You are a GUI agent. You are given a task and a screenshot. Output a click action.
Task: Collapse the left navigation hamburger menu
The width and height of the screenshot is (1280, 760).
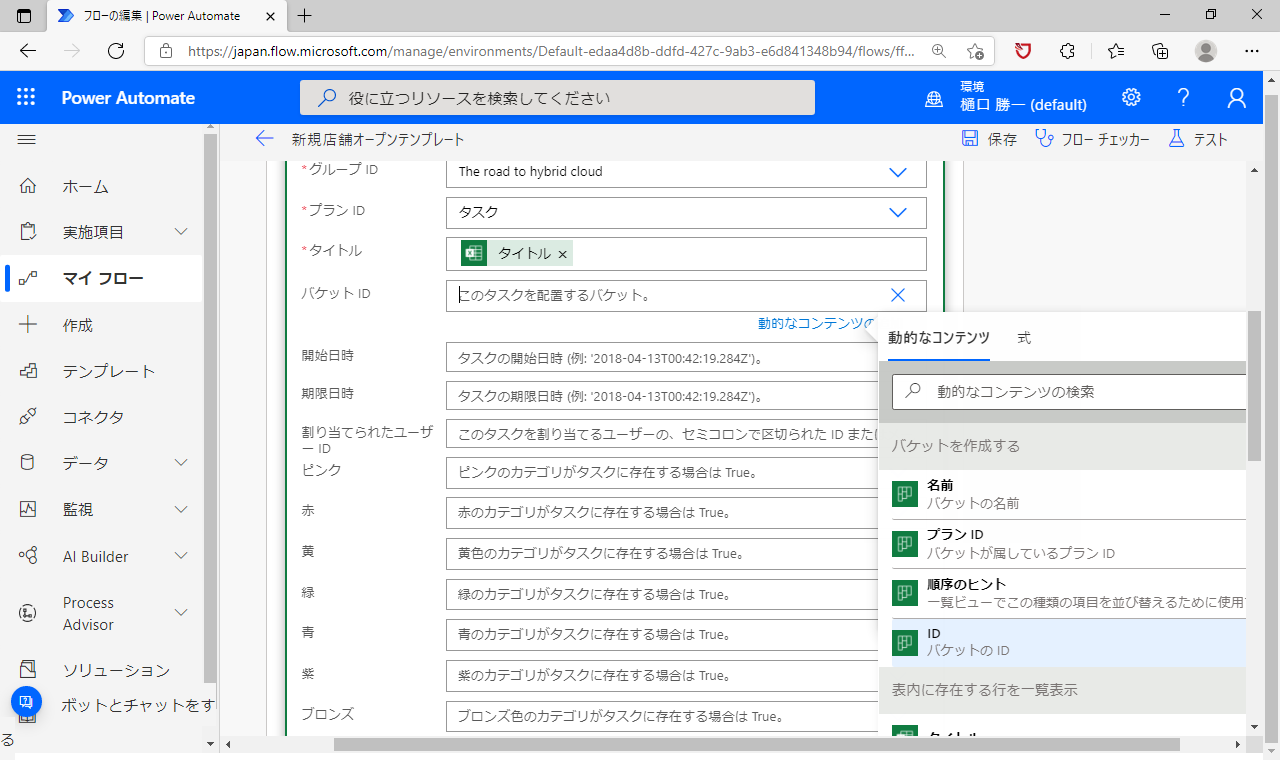[27, 139]
